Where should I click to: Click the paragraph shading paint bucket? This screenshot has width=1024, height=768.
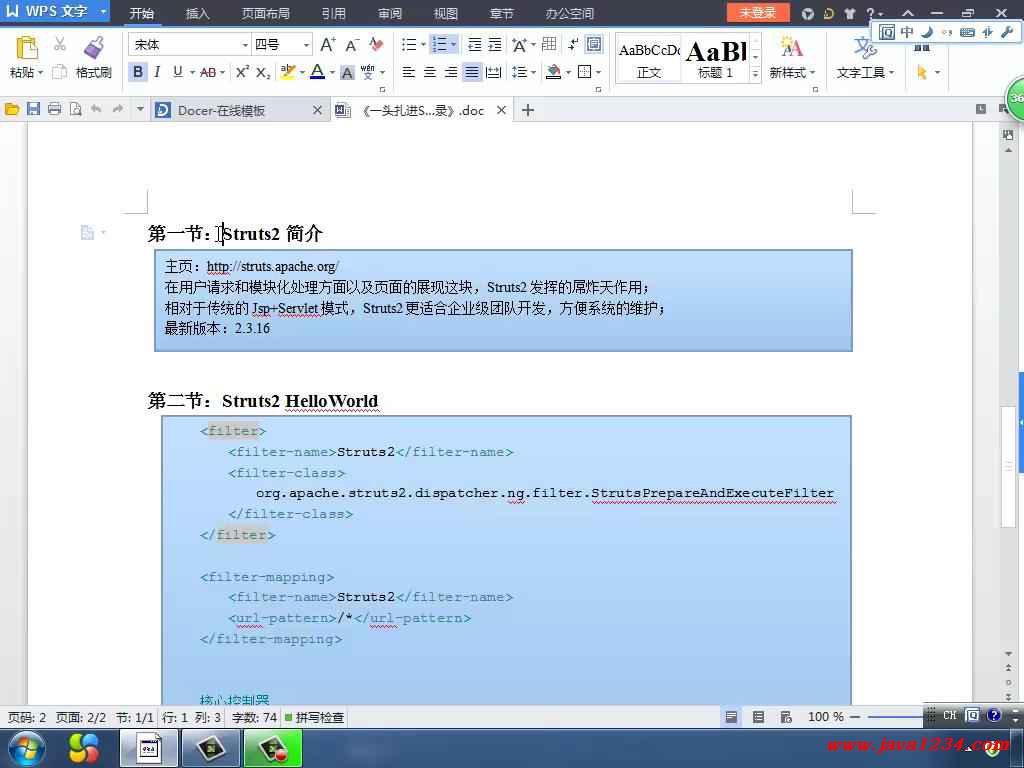(x=554, y=72)
